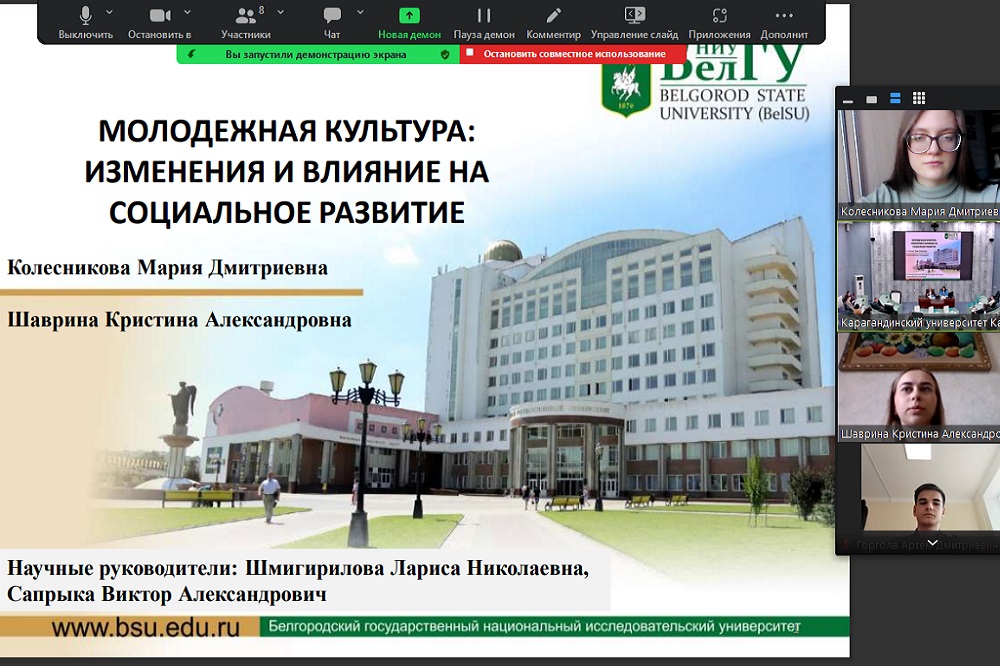Click Stop sharing red button
Screen dimensions: 1000x666
tap(573, 54)
